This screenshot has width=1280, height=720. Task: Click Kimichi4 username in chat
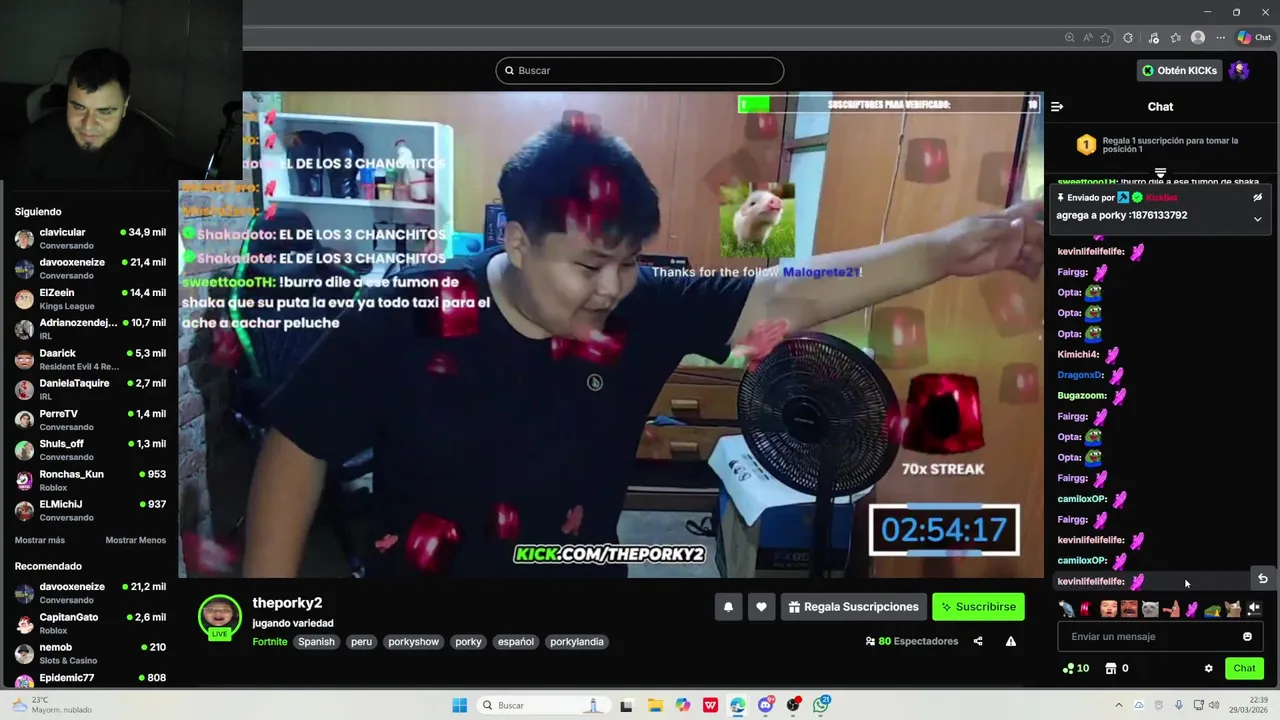(x=1077, y=354)
